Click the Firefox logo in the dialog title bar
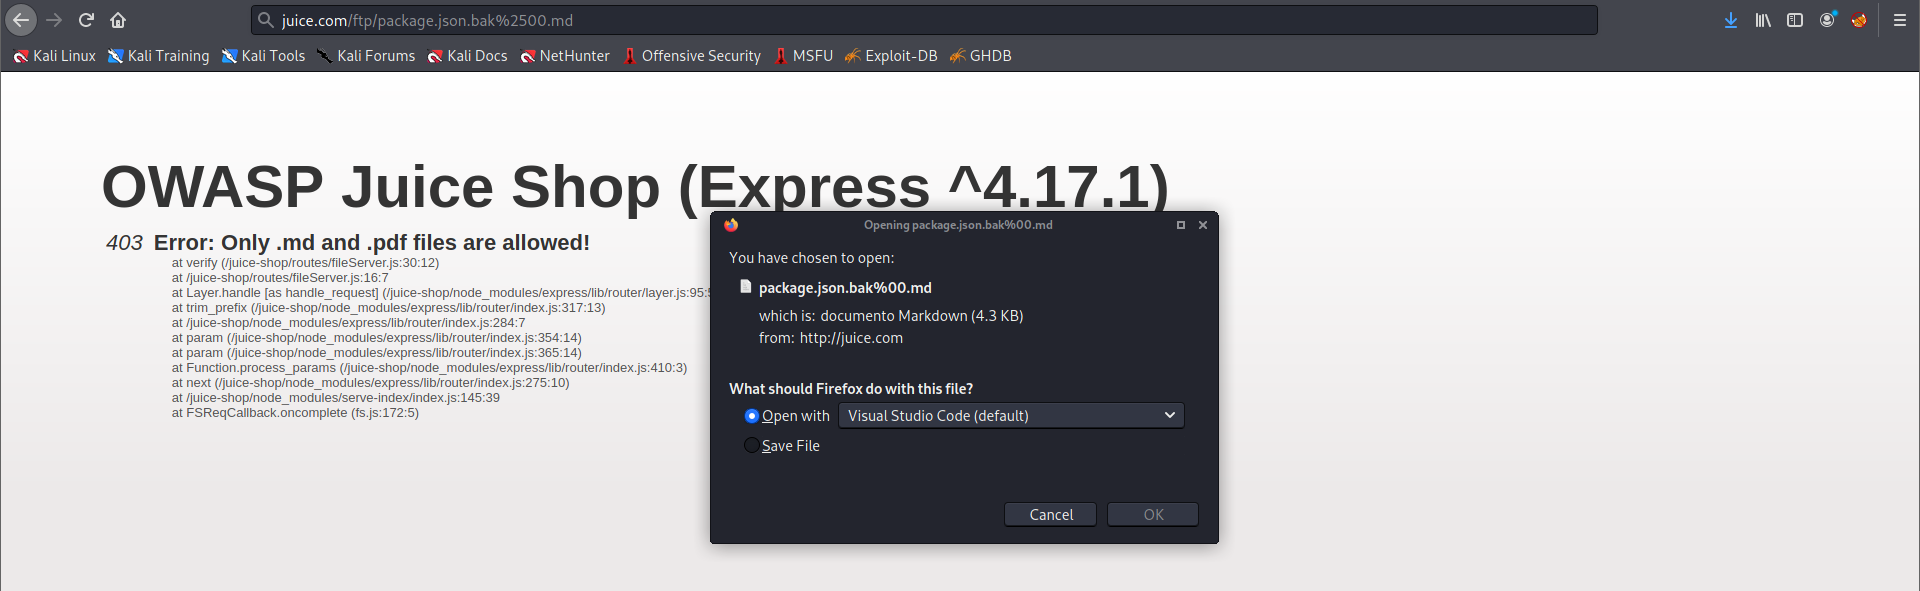 tap(731, 225)
